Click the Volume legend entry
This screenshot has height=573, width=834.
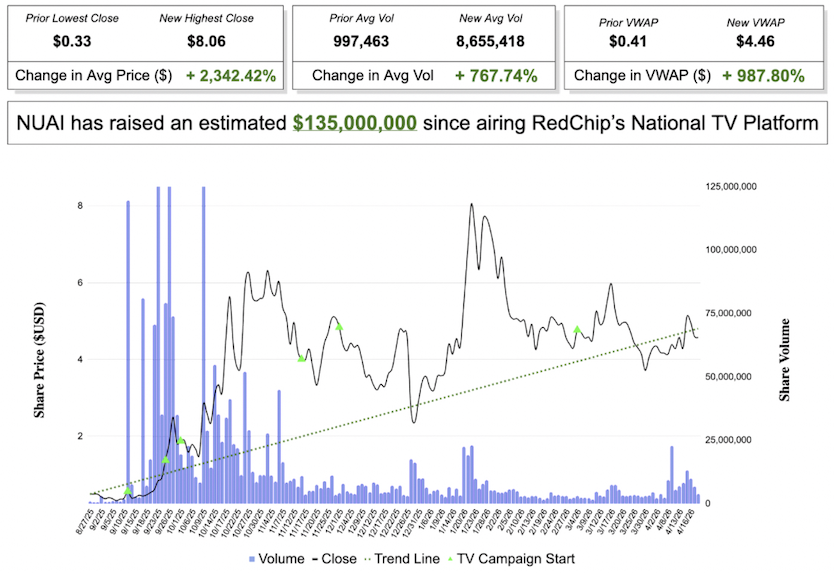click(277, 559)
